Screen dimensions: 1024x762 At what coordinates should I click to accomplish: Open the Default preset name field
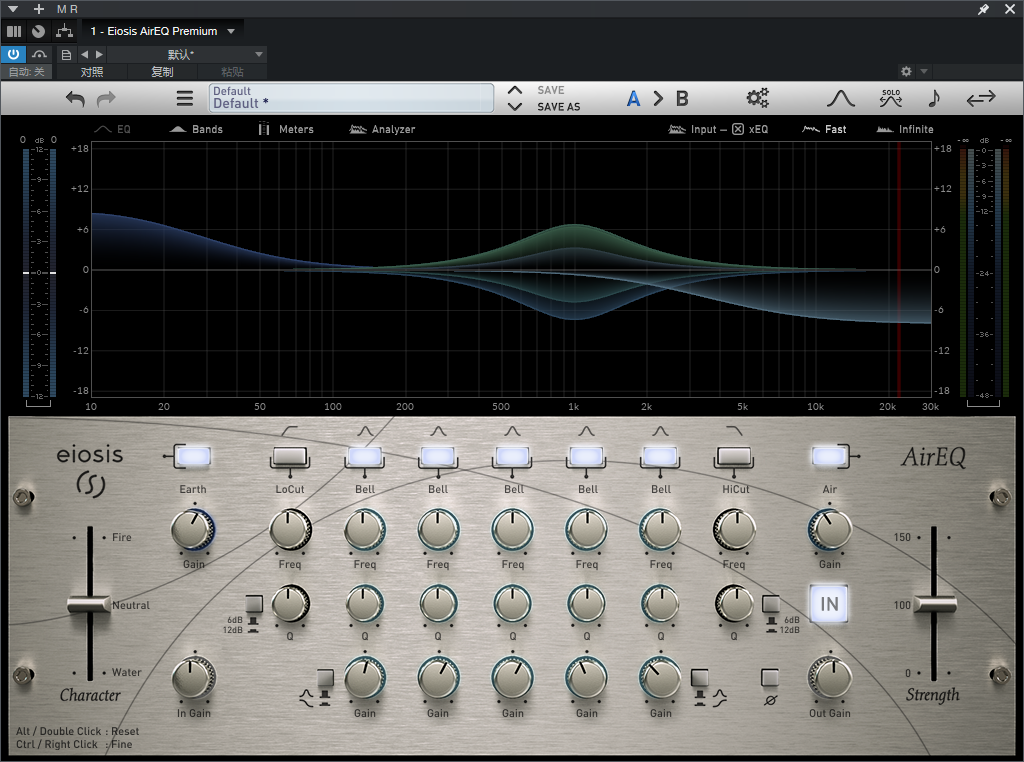point(351,98)
